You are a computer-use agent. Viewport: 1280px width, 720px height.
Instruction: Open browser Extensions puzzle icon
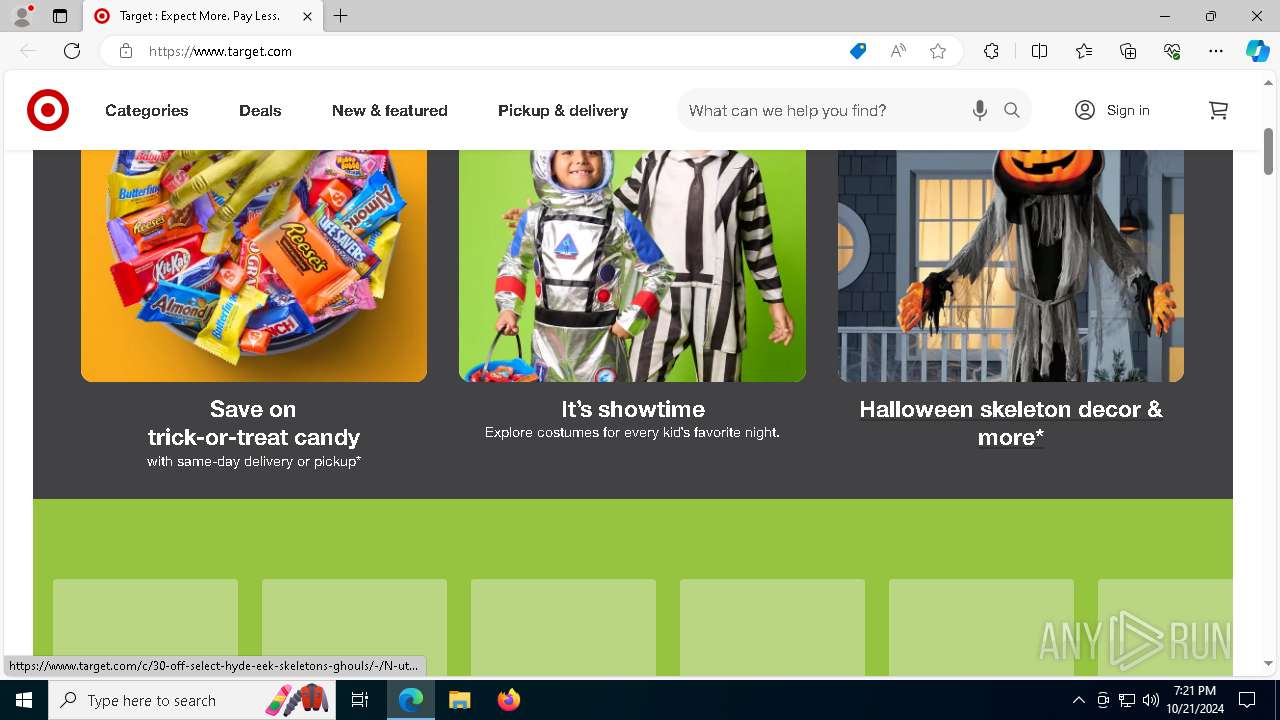[991, 51]
